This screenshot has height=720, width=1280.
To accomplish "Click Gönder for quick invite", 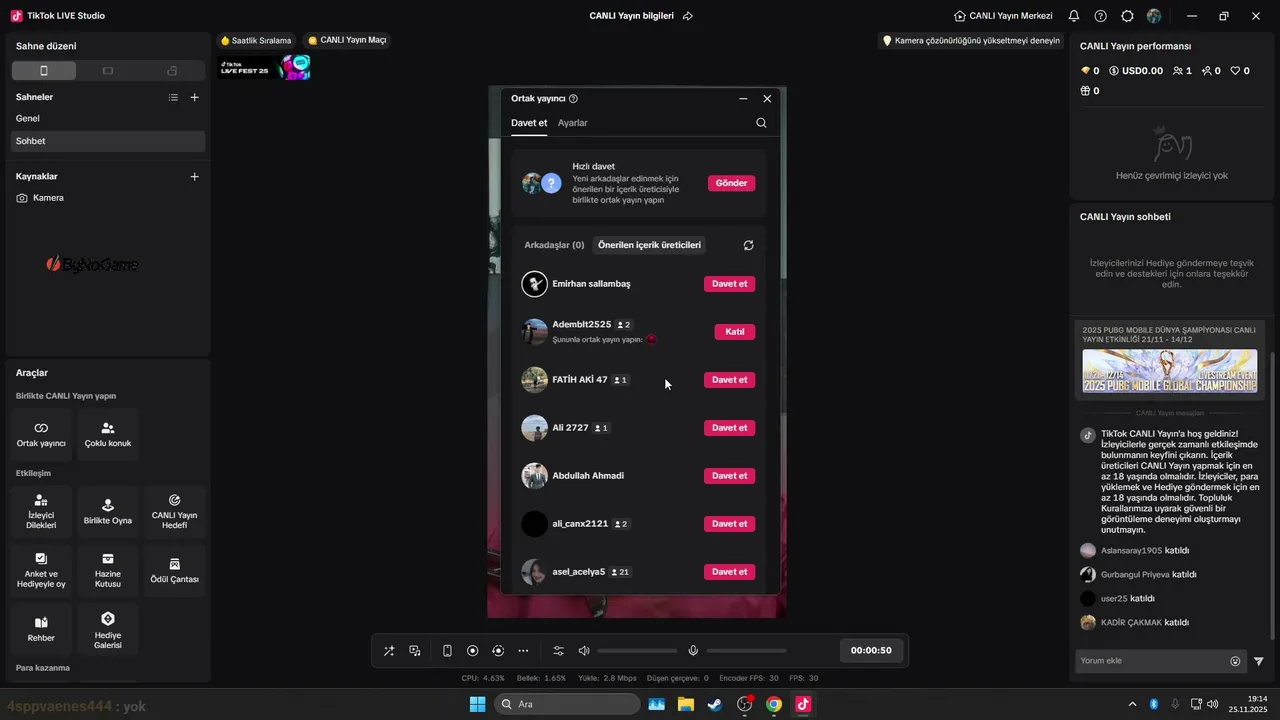I will pos(731,183).
